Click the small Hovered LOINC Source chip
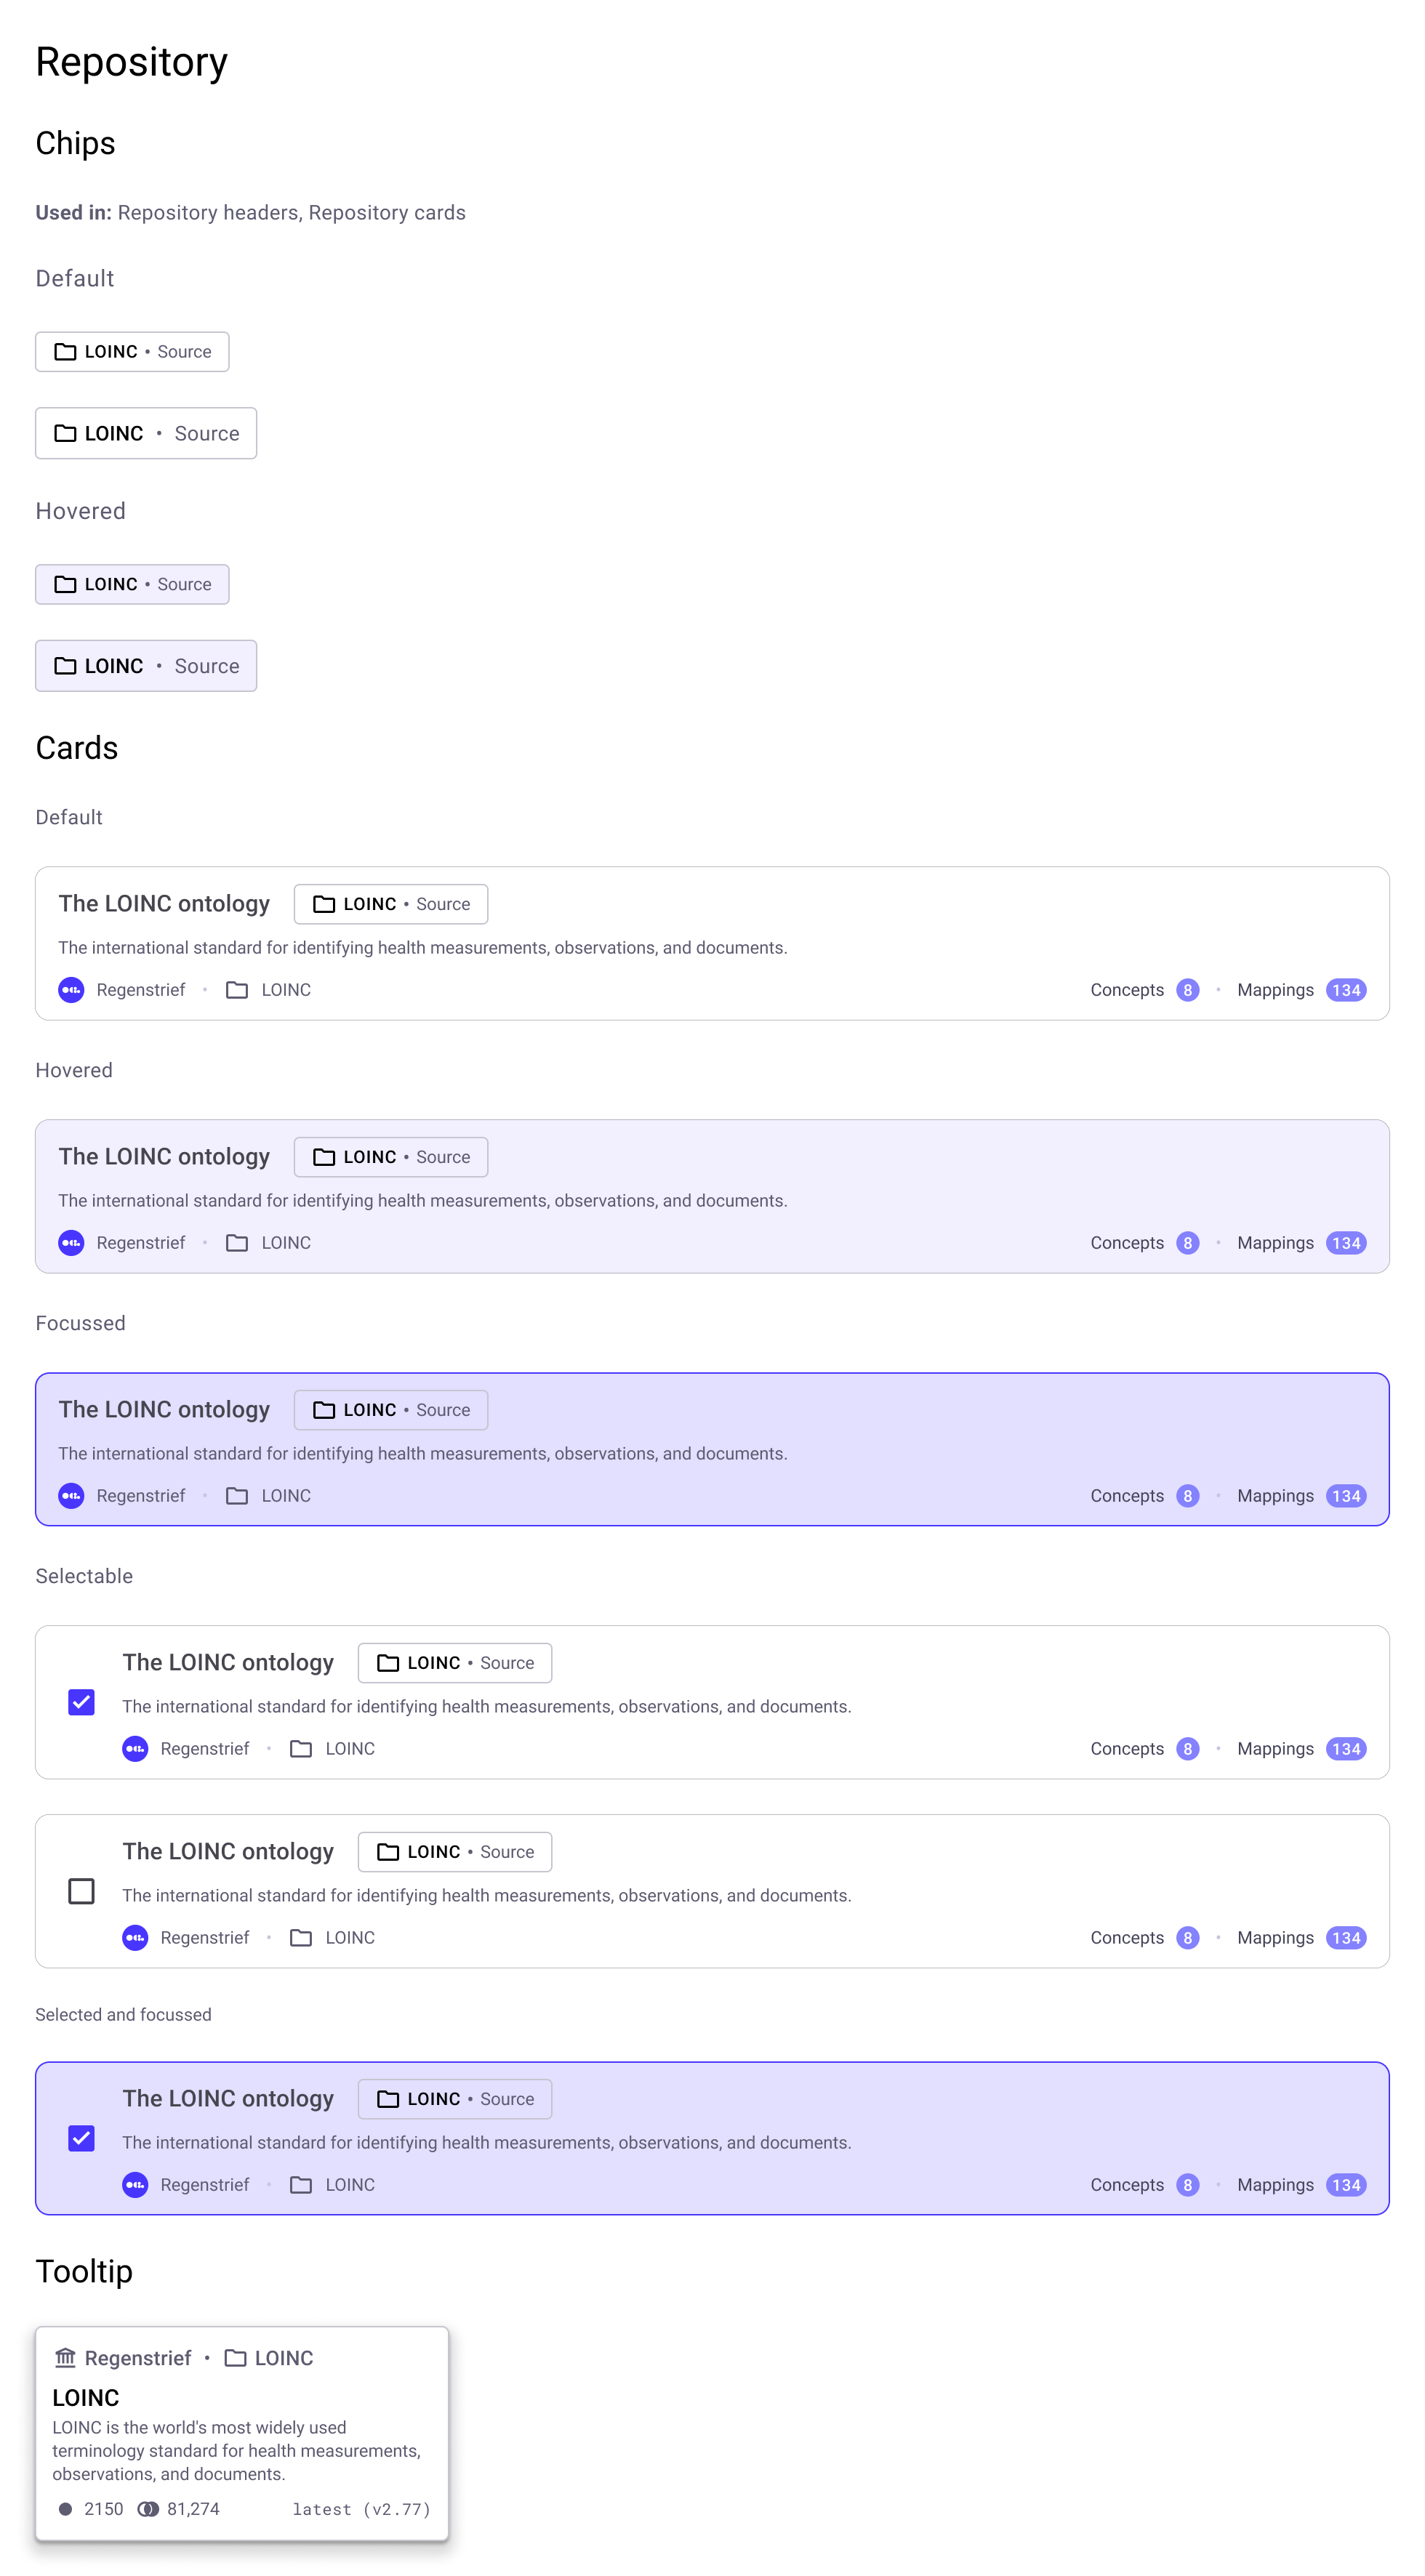Screen dimensions: 1425x2576 pos(132,584)
